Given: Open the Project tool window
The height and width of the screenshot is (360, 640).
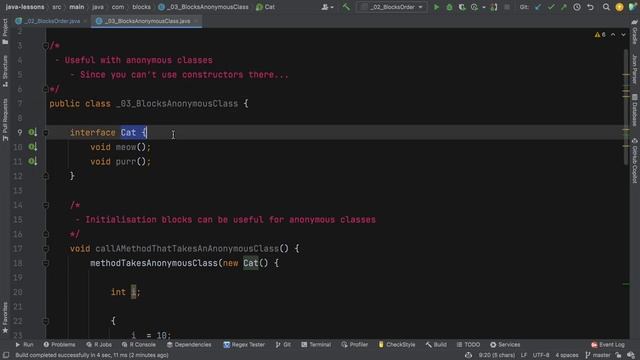Looking at the screenshot, I should (x=5, y=31).
